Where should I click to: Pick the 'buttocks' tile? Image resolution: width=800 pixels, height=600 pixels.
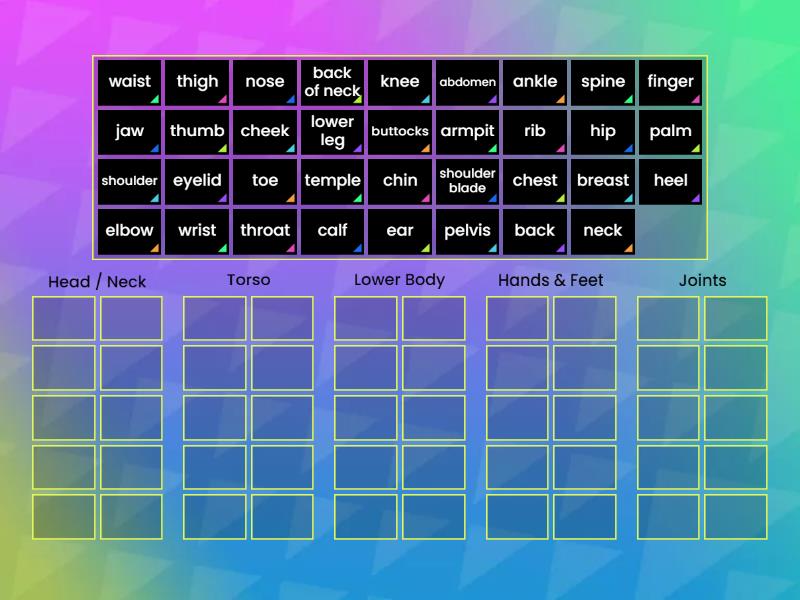coord(400,132)
